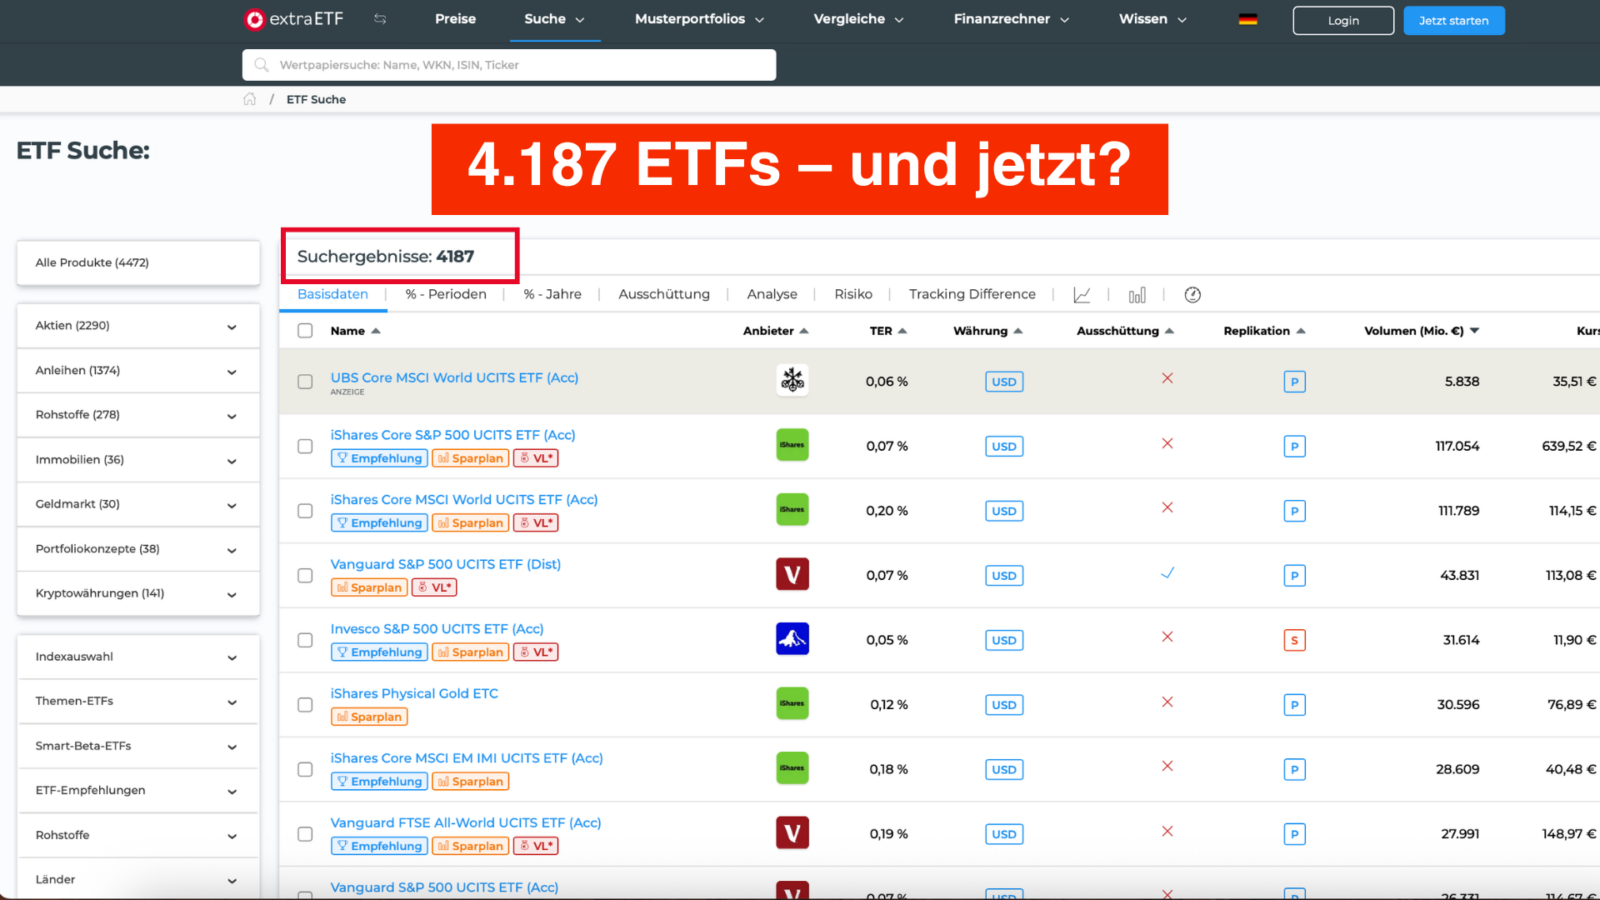This screenshot has width=1600, height=900.
Task: Open Invesco S&P 500 UCITS ETF (Acc) link
Action: tap(437, 629)
